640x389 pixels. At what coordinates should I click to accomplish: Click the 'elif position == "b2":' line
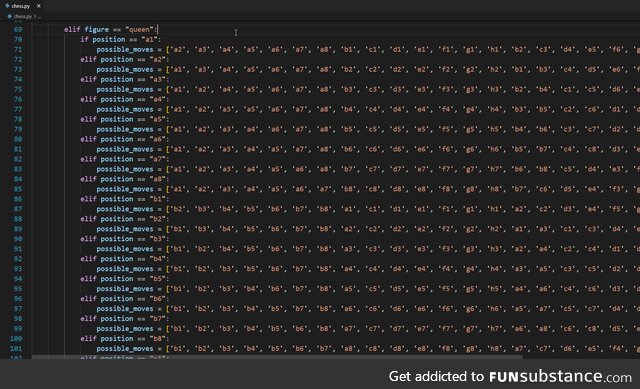click(x=124, y=219)
